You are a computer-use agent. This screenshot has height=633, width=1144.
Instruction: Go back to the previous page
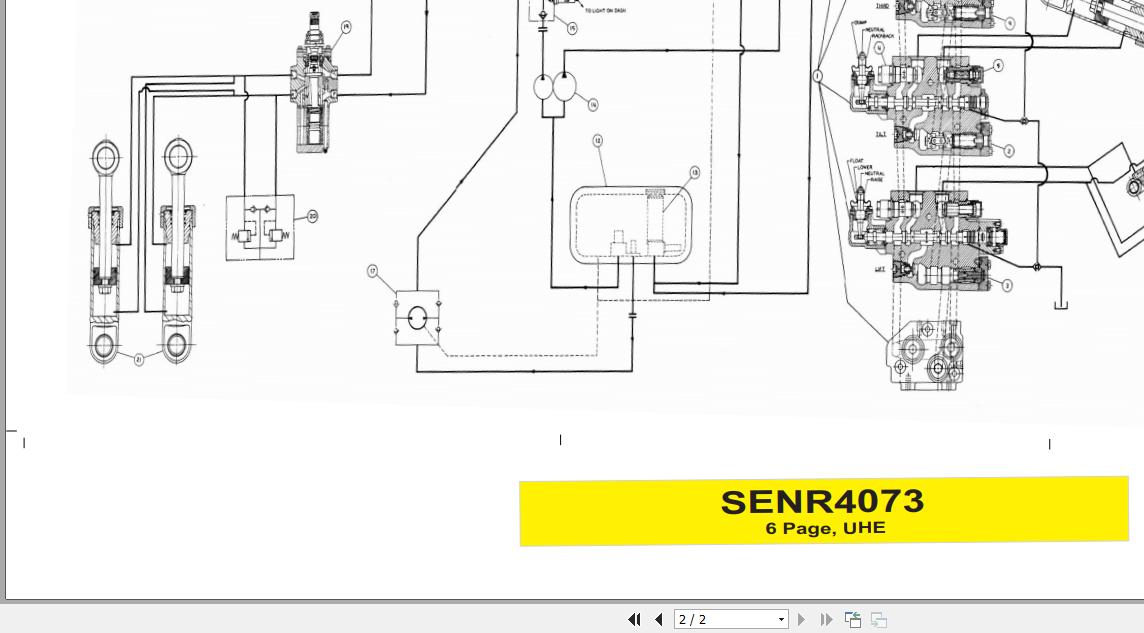(659, 620)
